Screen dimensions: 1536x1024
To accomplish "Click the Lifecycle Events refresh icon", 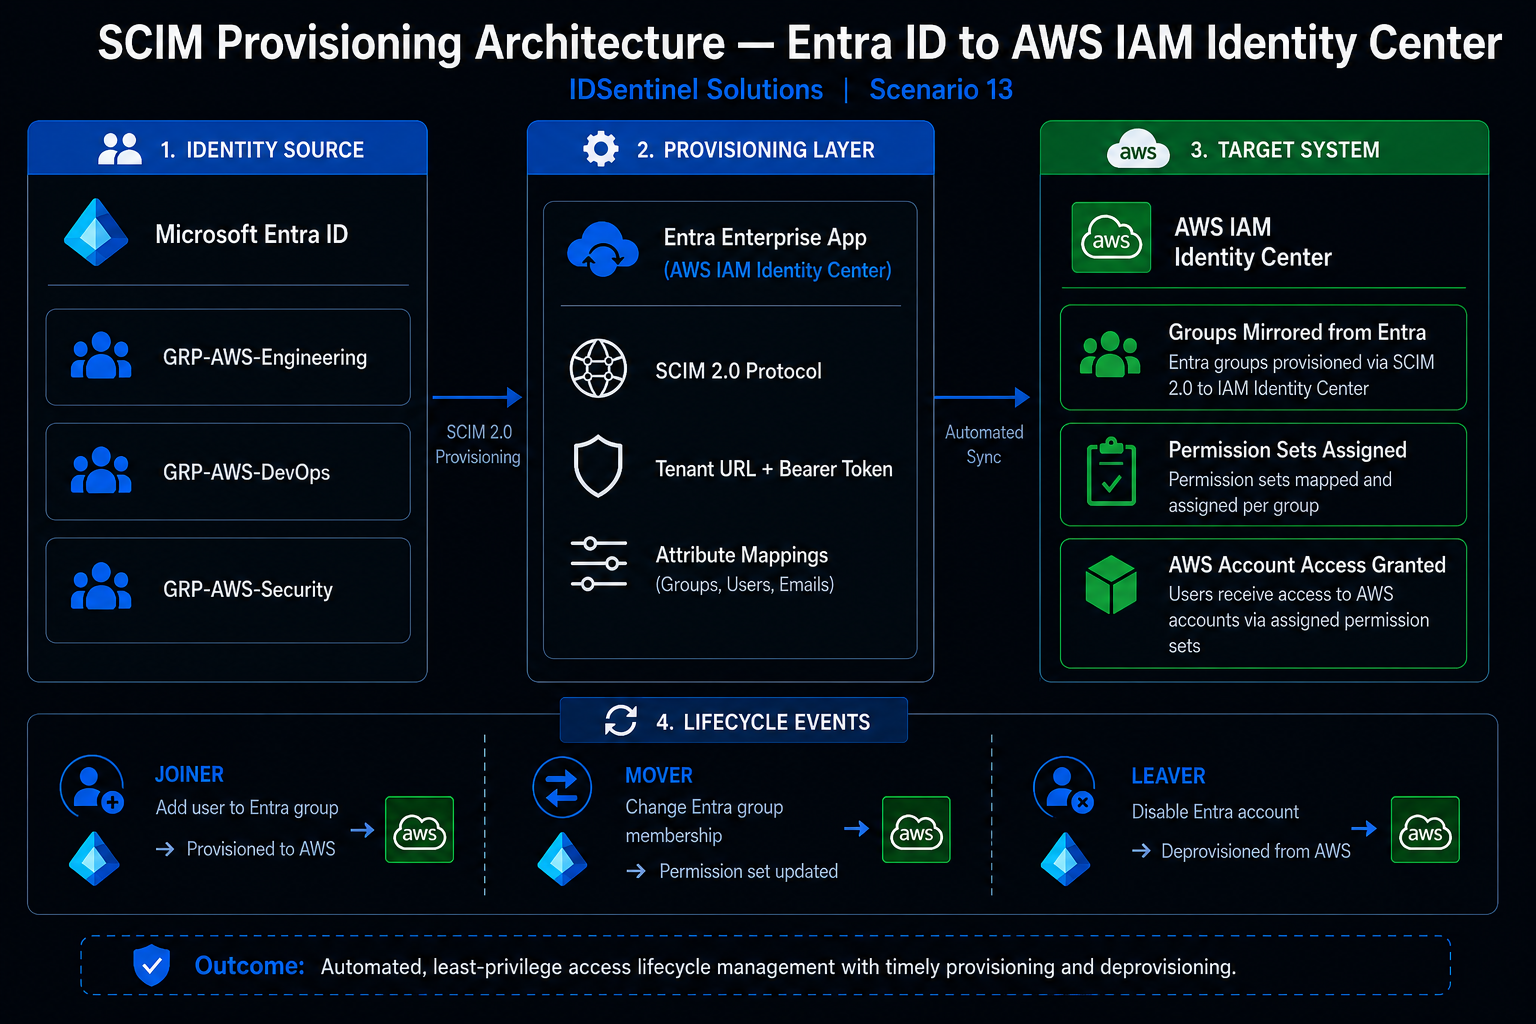I will click(x=621, y=720).
